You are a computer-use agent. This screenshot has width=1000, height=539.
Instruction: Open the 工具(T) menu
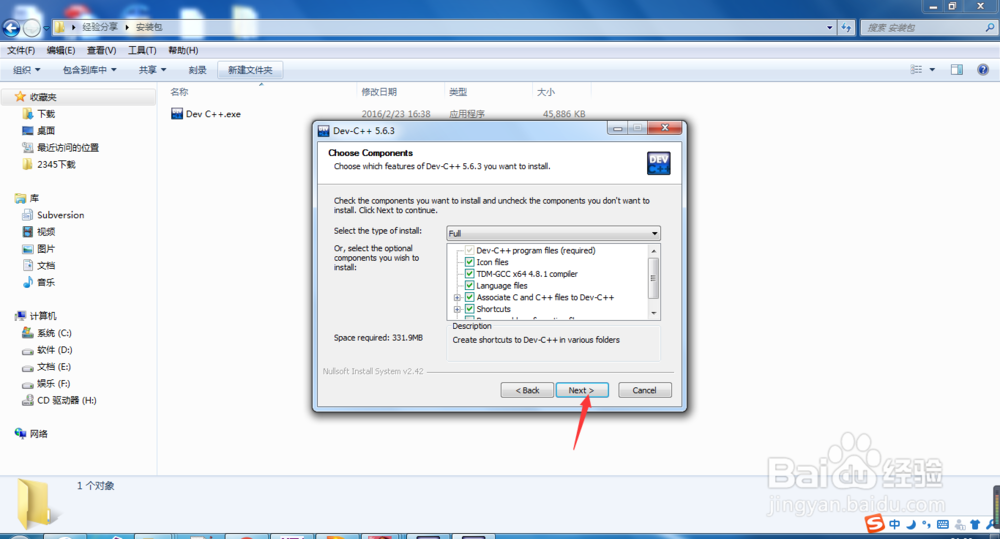[x=142, y=50]
